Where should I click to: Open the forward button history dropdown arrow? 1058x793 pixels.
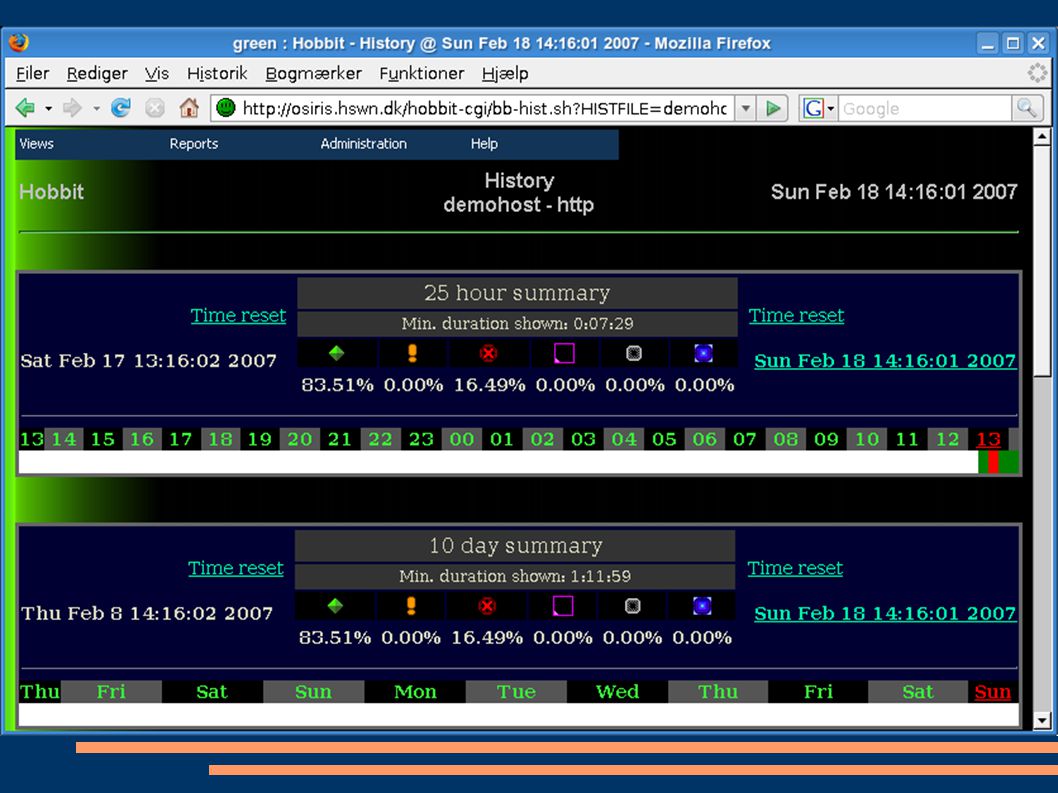(x=96, y=108)
